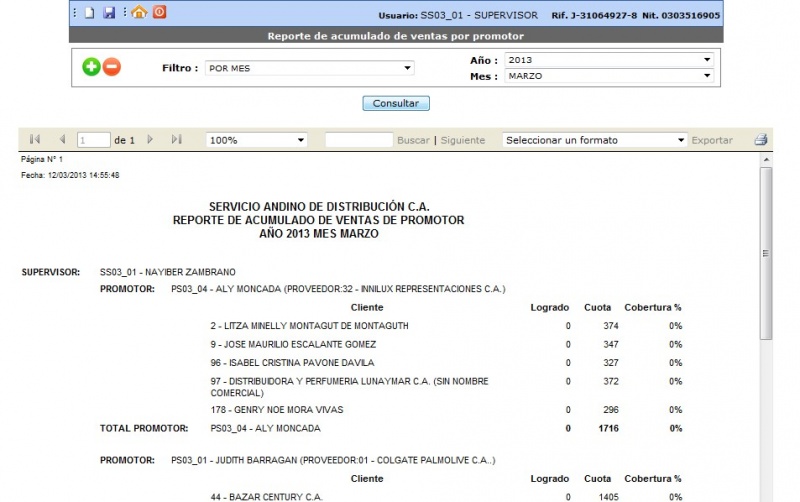The width and height of the screenshot is (800, 502).
Task: Click the Rif. J-31064927-8 text
Action: pos(594,15)
